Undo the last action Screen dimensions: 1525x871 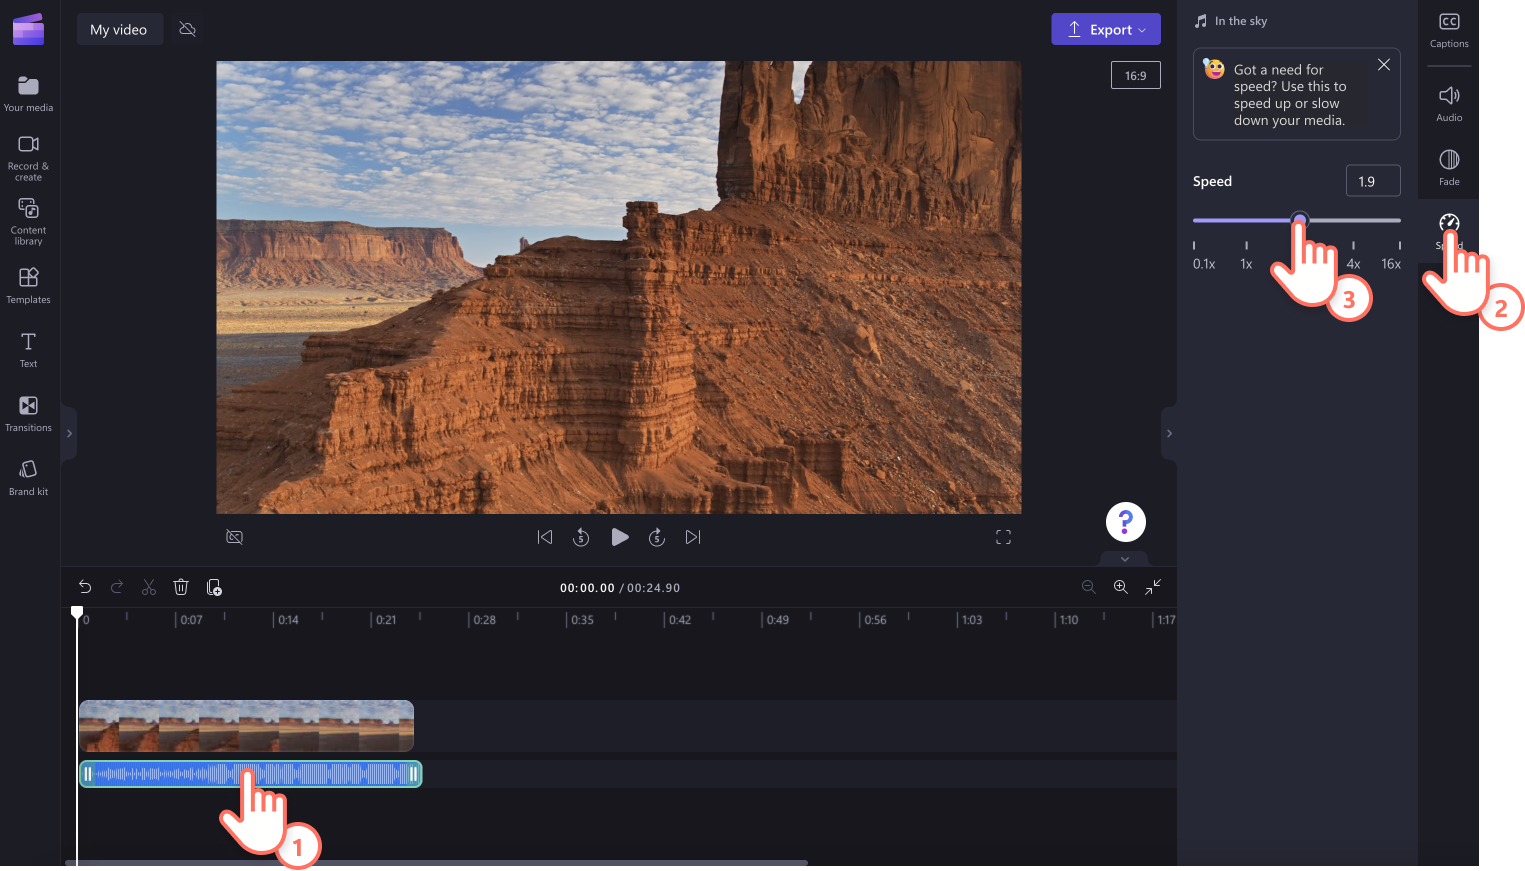(85, 587)
